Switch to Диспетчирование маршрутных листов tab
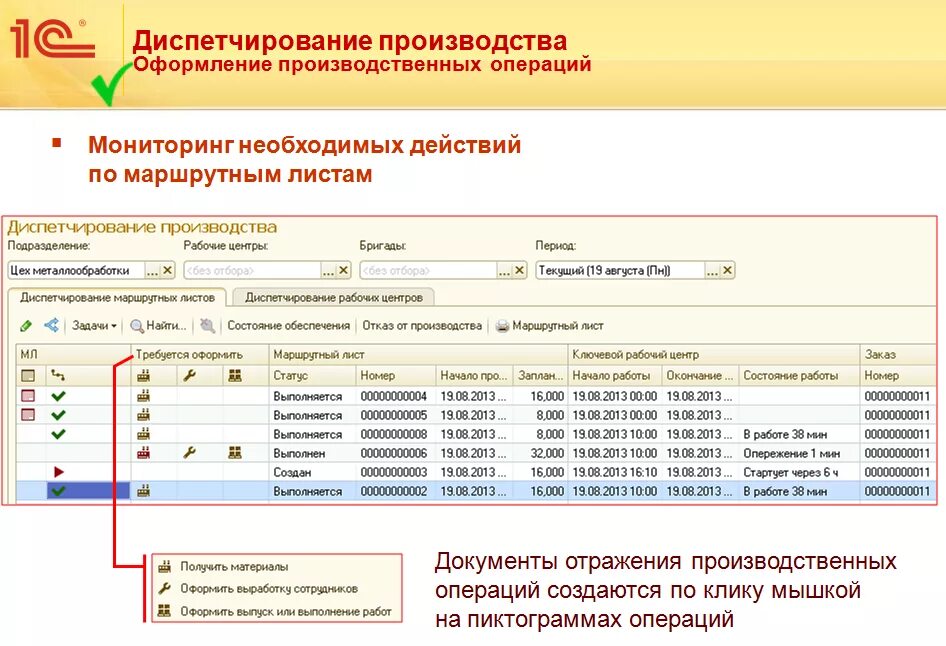The width and height of the screenshot is (946, 646). (x=117, y=297)
